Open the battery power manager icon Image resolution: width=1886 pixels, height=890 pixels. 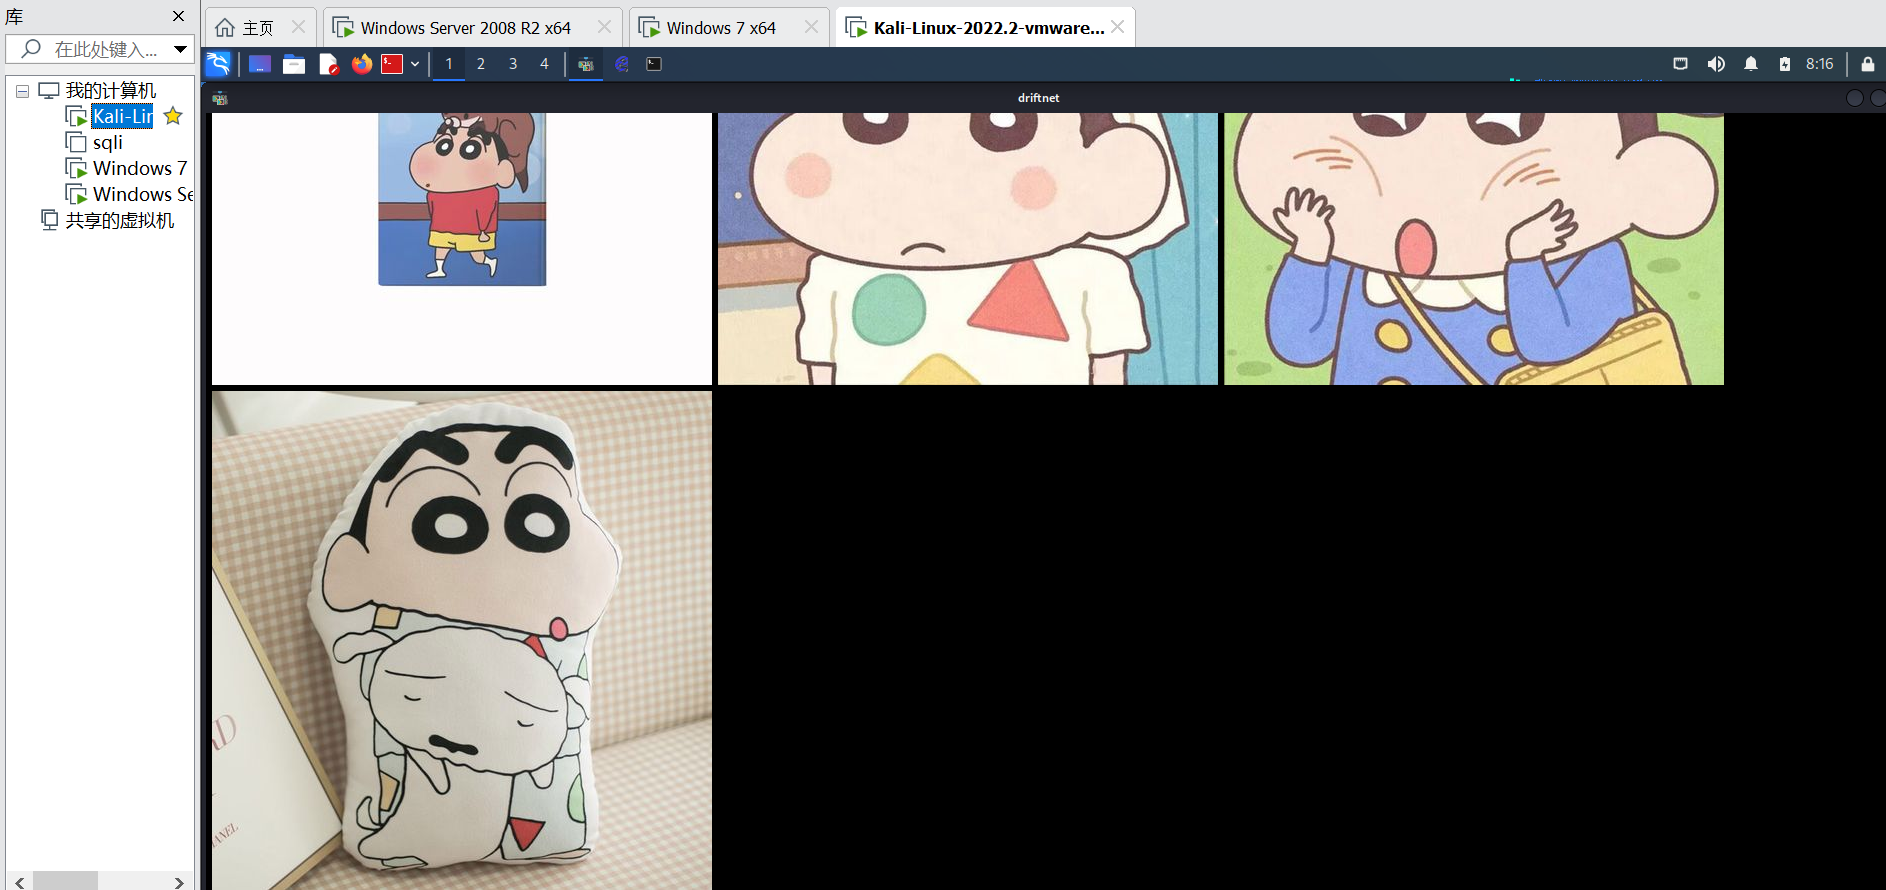point(1785,64)
